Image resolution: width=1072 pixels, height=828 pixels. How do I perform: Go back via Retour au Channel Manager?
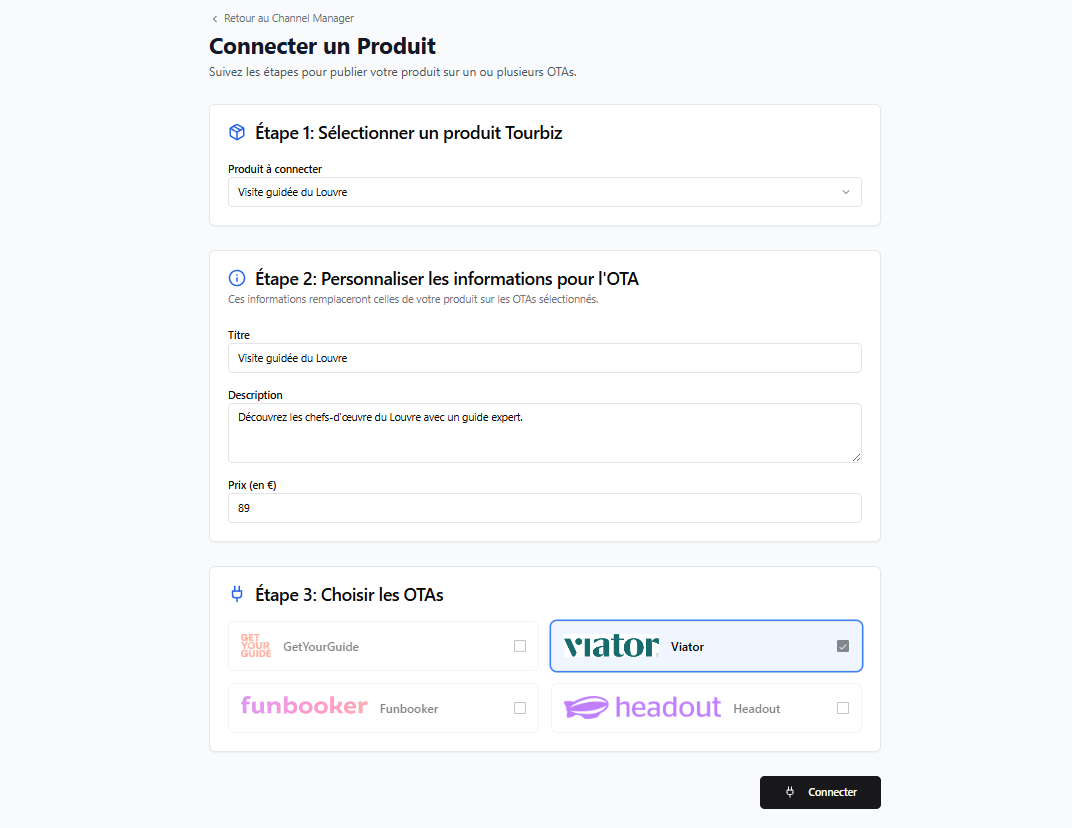(x=288, y=18)
